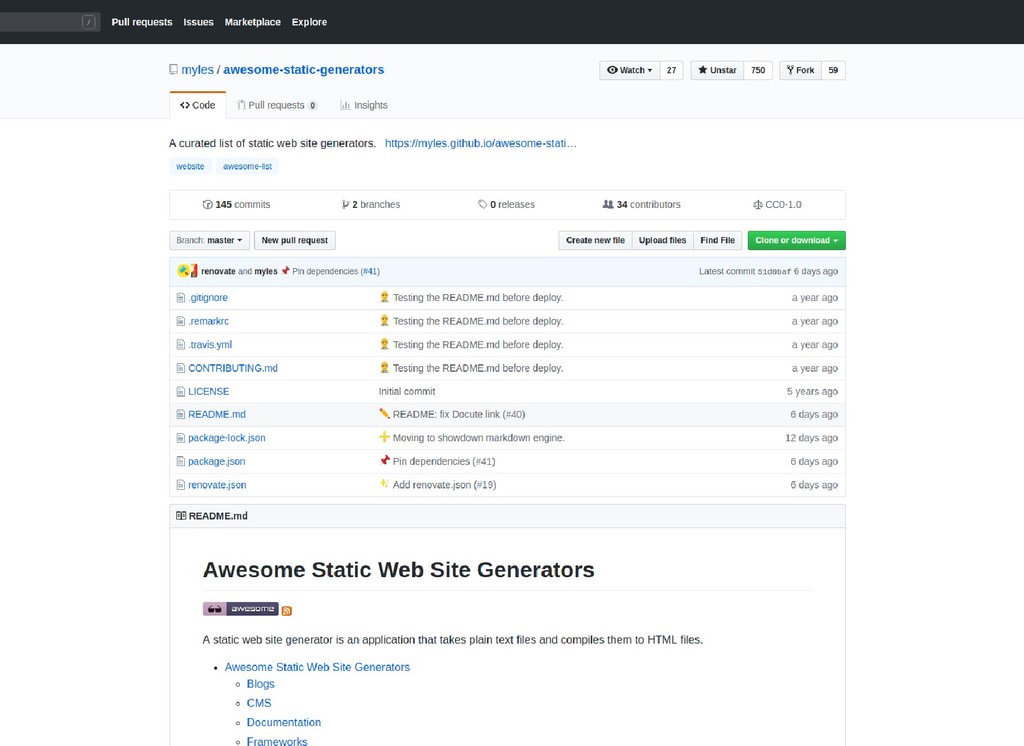Open 'Initial commit' message on LICENSE row
1024x746 pixels.
tap(407, 391)
